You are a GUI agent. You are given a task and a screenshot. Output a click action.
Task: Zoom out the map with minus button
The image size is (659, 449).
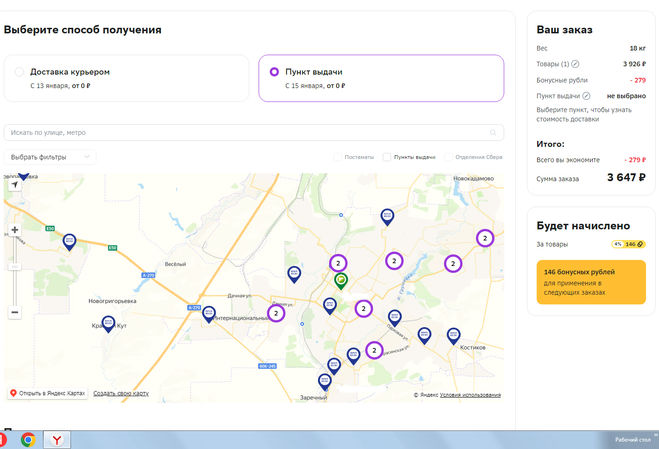tap(15, 312)
